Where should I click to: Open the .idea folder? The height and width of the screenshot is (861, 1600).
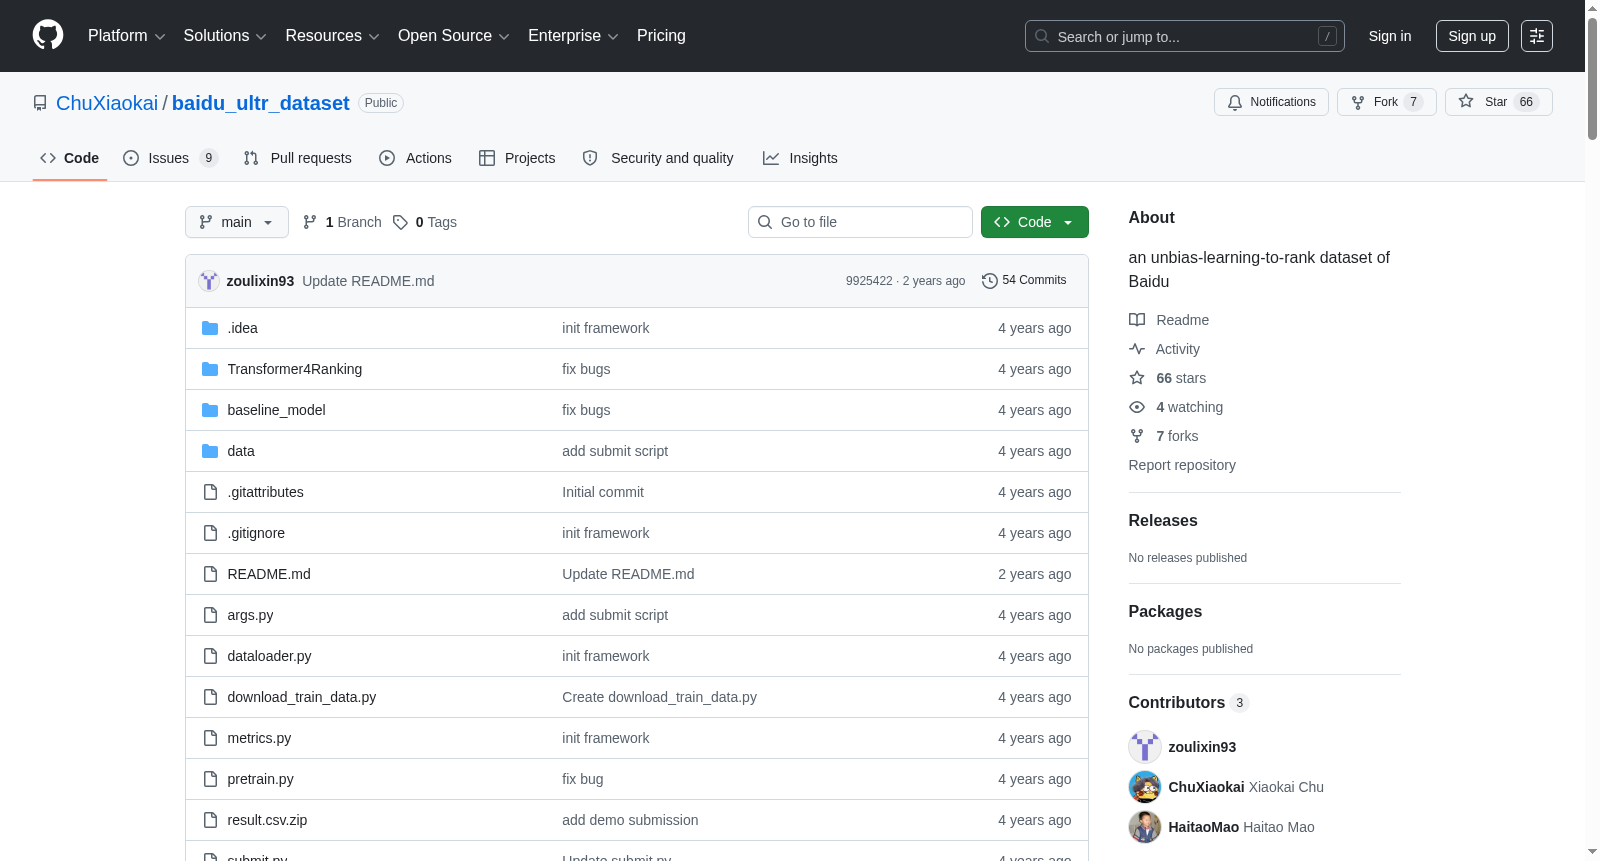242,328
